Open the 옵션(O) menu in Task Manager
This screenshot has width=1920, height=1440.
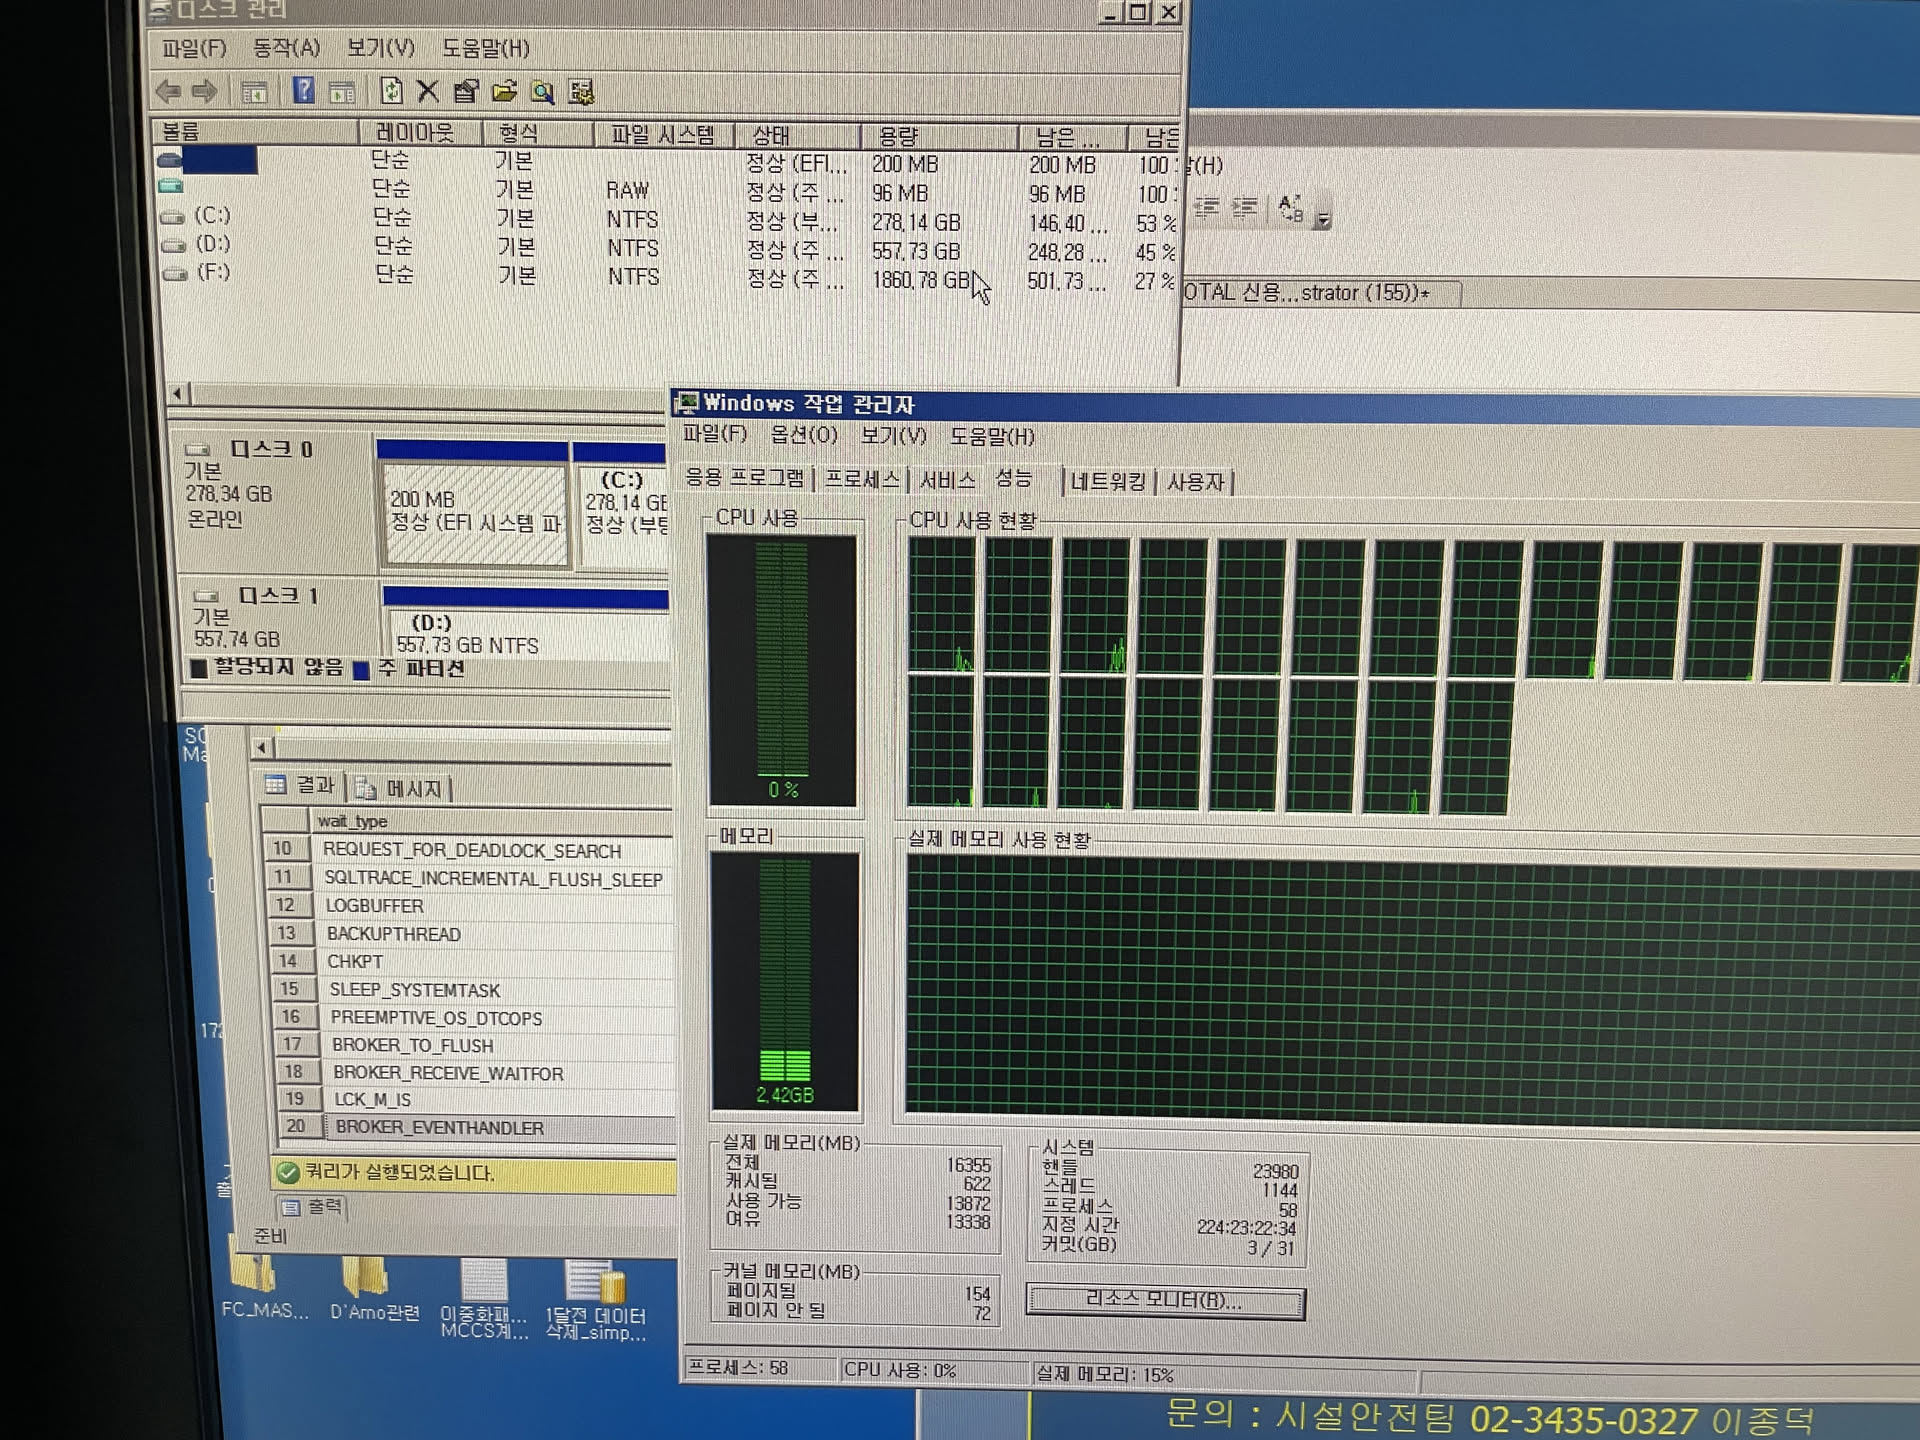click(803, 435)
